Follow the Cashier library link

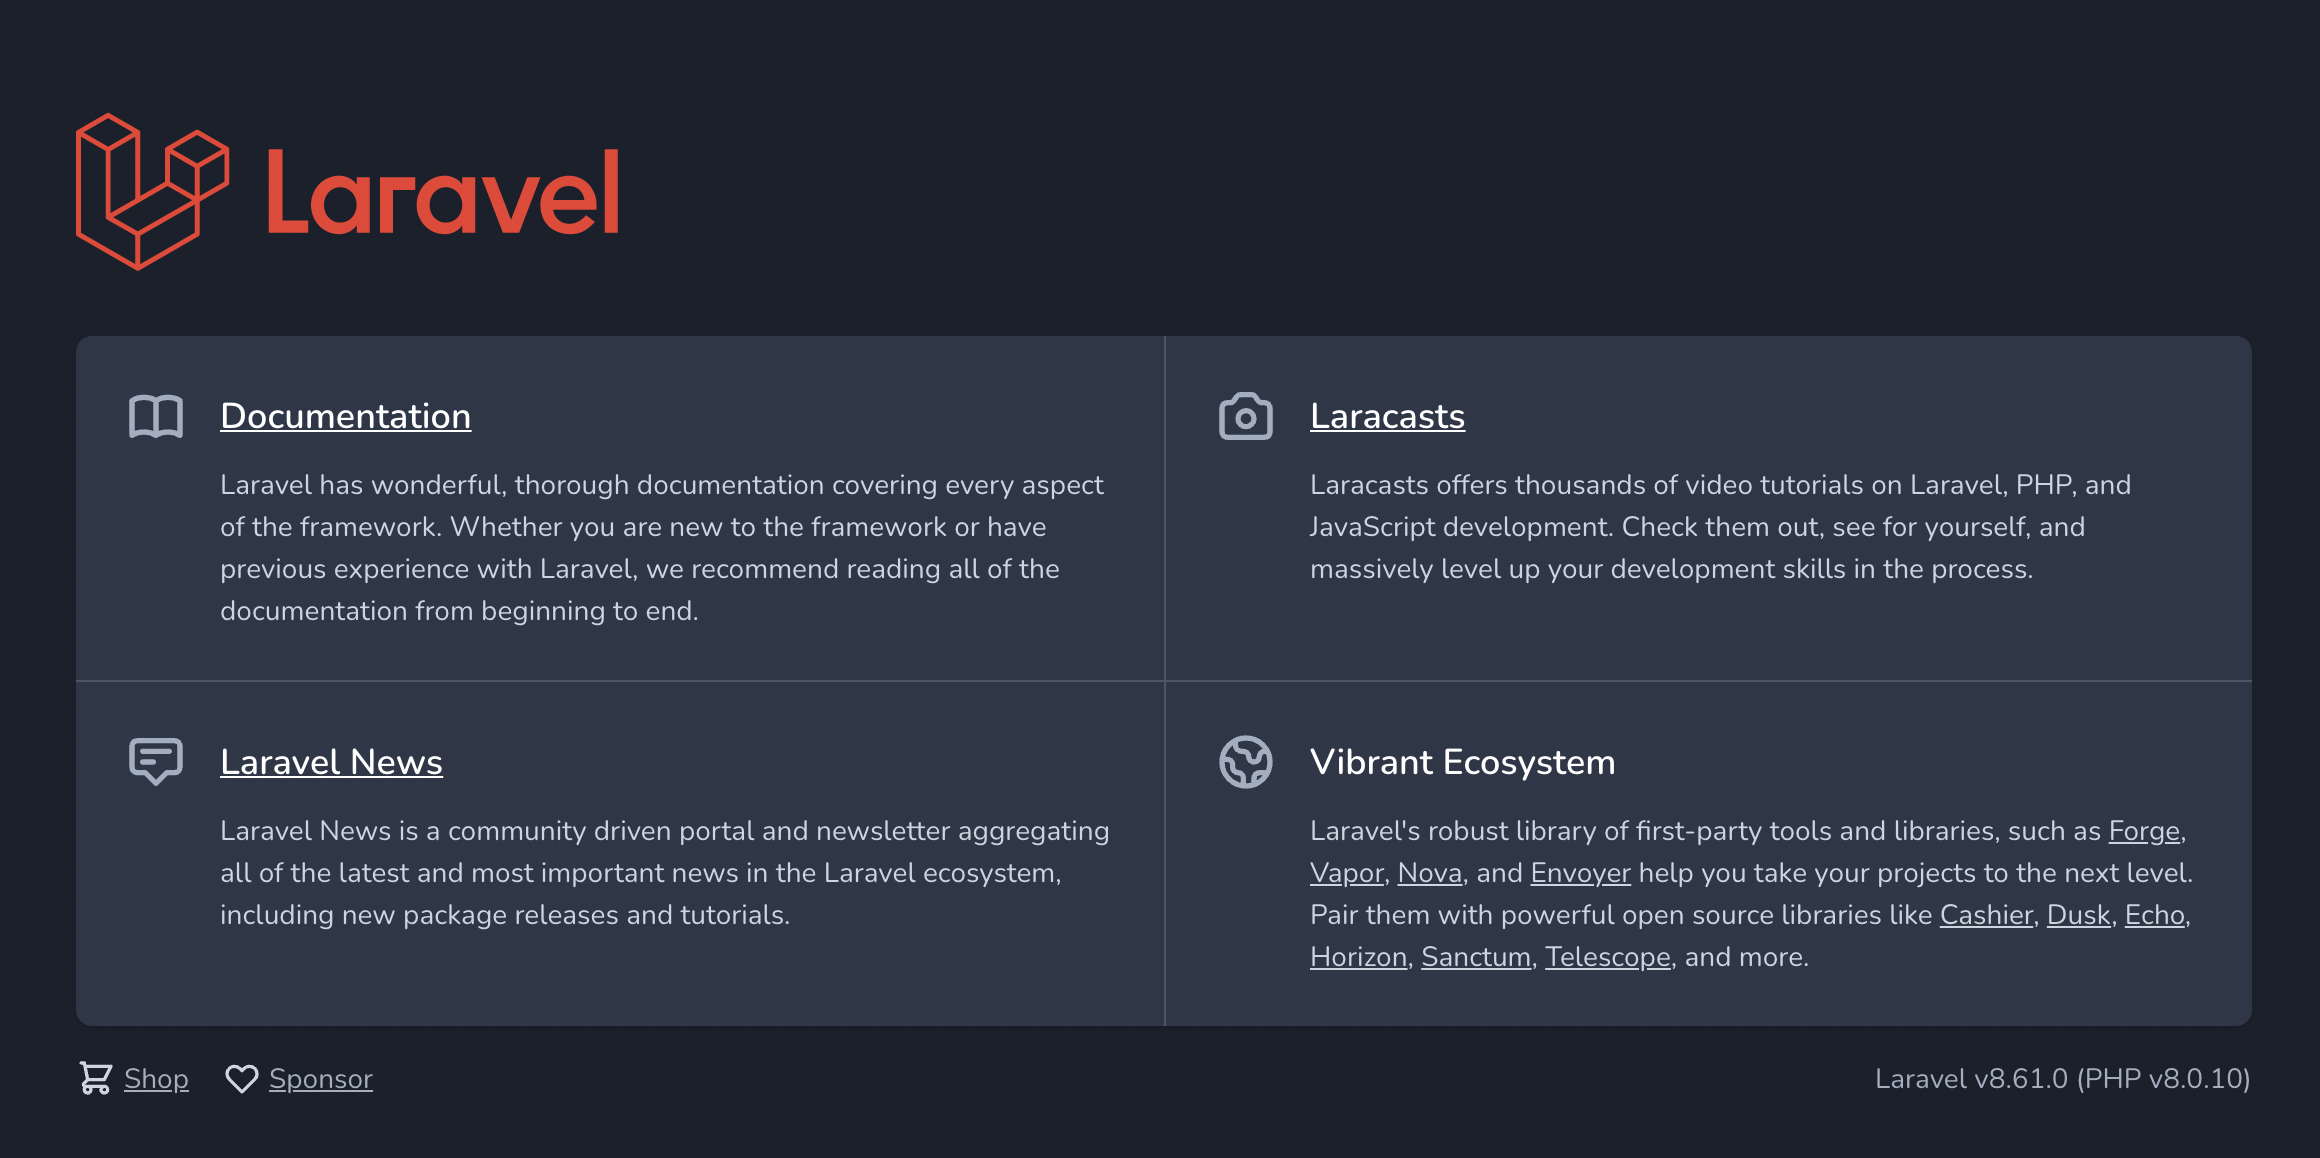coord(1986,915)
